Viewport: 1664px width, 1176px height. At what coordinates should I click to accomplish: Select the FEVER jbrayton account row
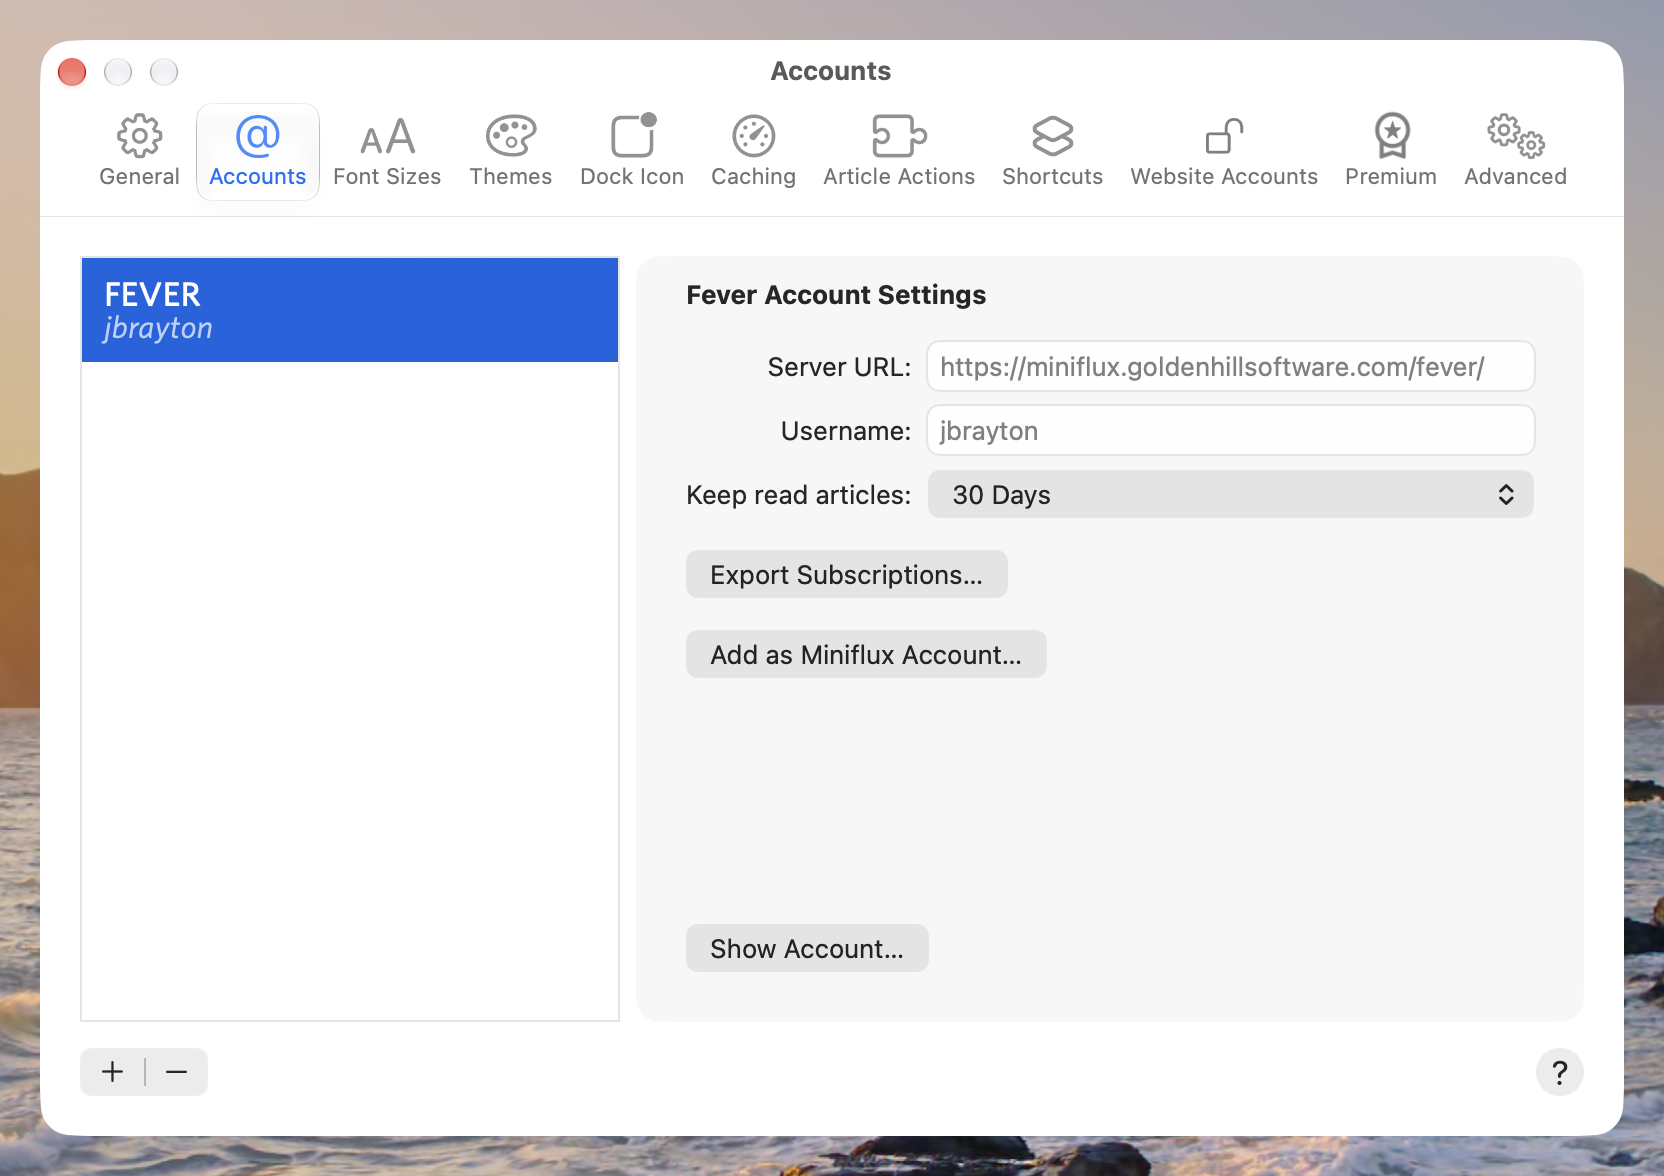pyautogui.click(x=350, y=310)
